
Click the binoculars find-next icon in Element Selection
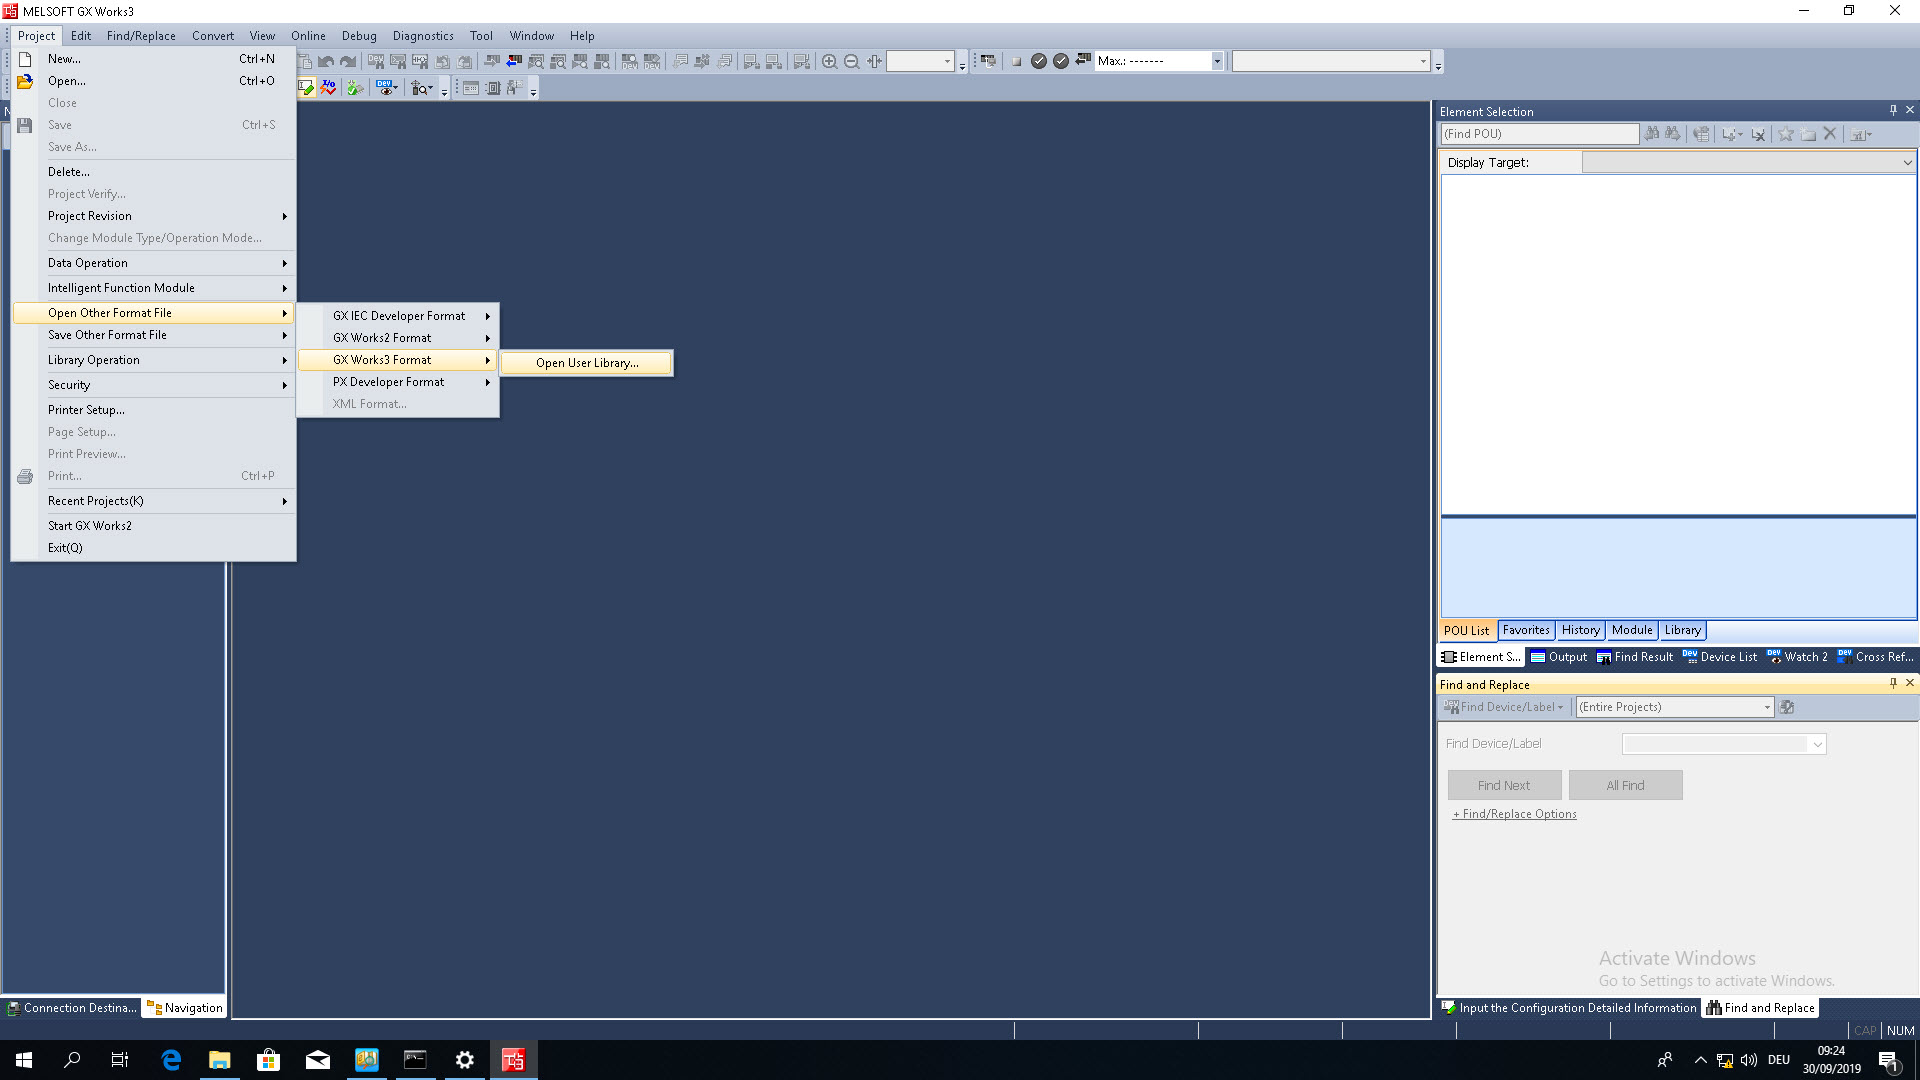[x=1672, y=134]
